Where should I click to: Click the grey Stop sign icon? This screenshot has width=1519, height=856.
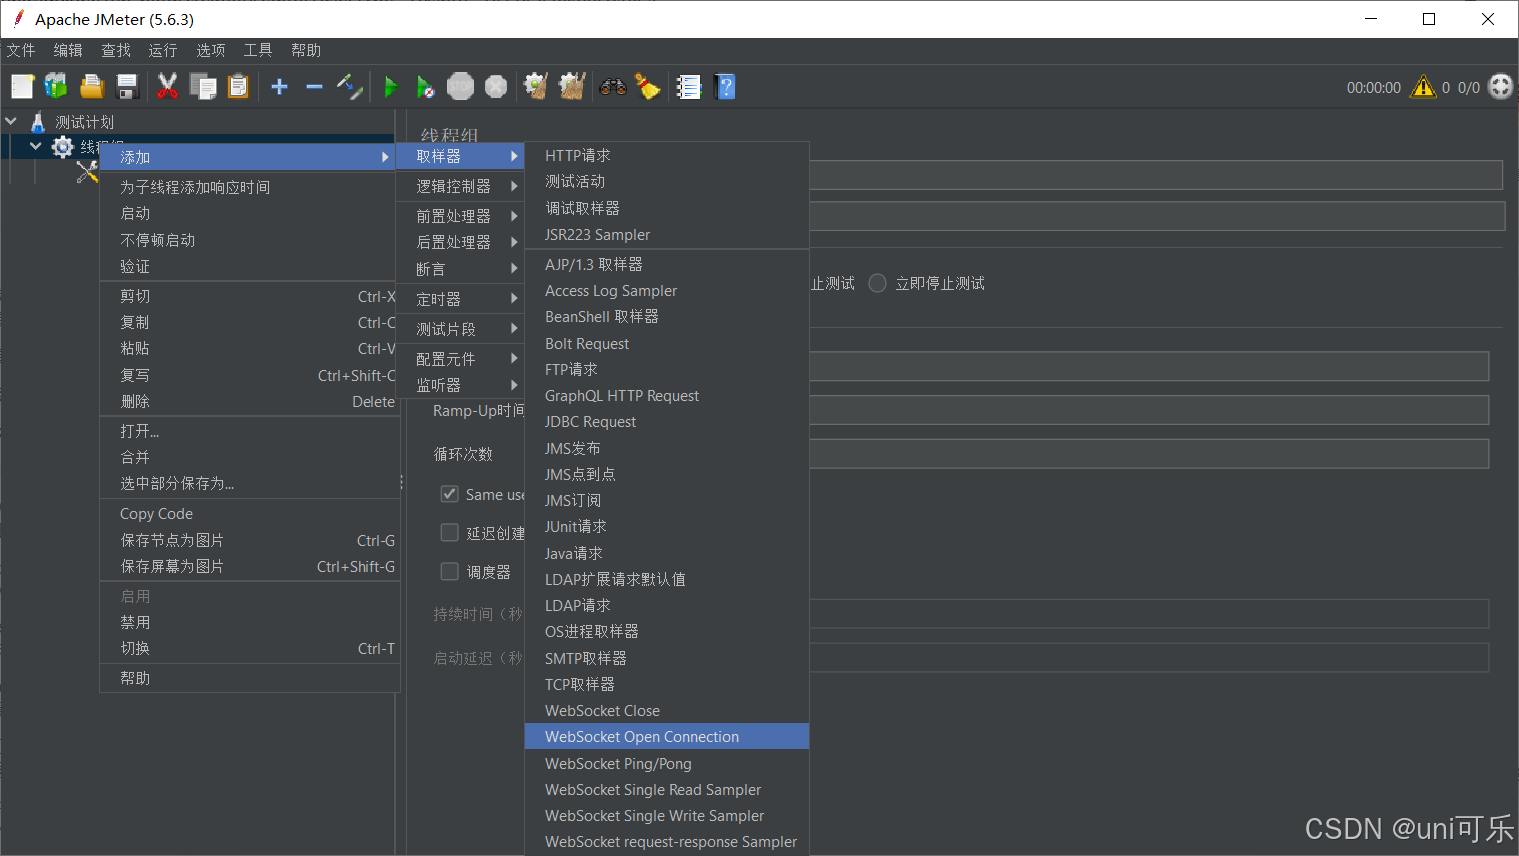coord(460,87)
